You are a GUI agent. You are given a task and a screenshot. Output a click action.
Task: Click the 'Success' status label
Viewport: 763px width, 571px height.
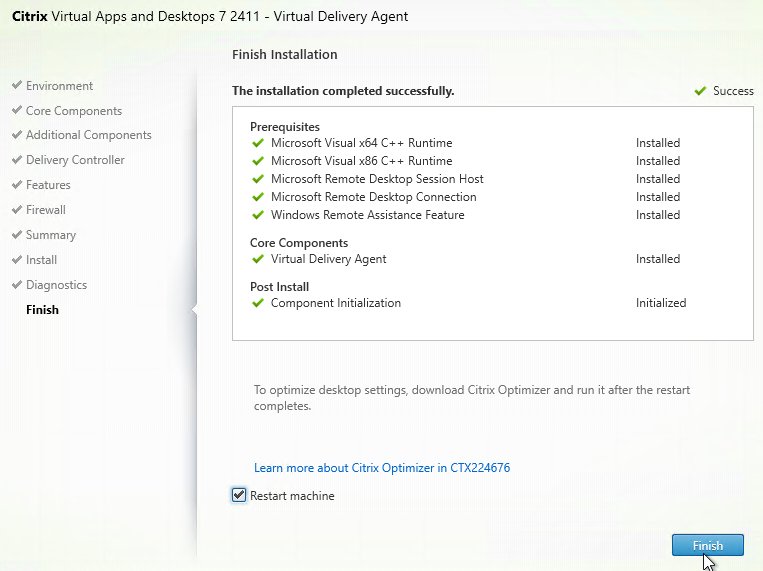(733, 91)
